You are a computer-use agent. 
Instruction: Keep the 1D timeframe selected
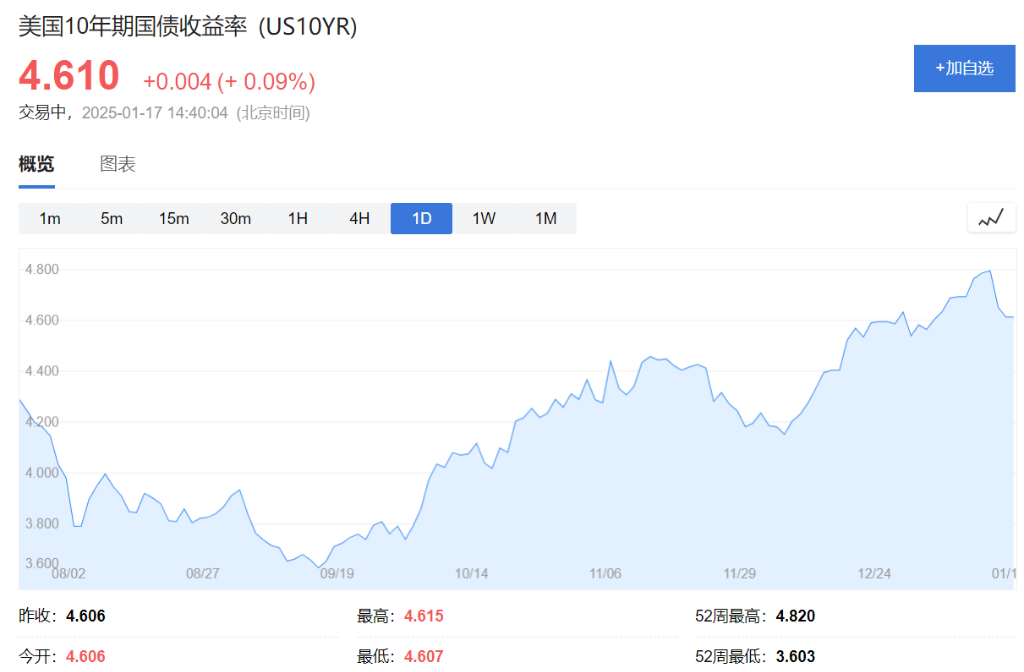[421, 218]
